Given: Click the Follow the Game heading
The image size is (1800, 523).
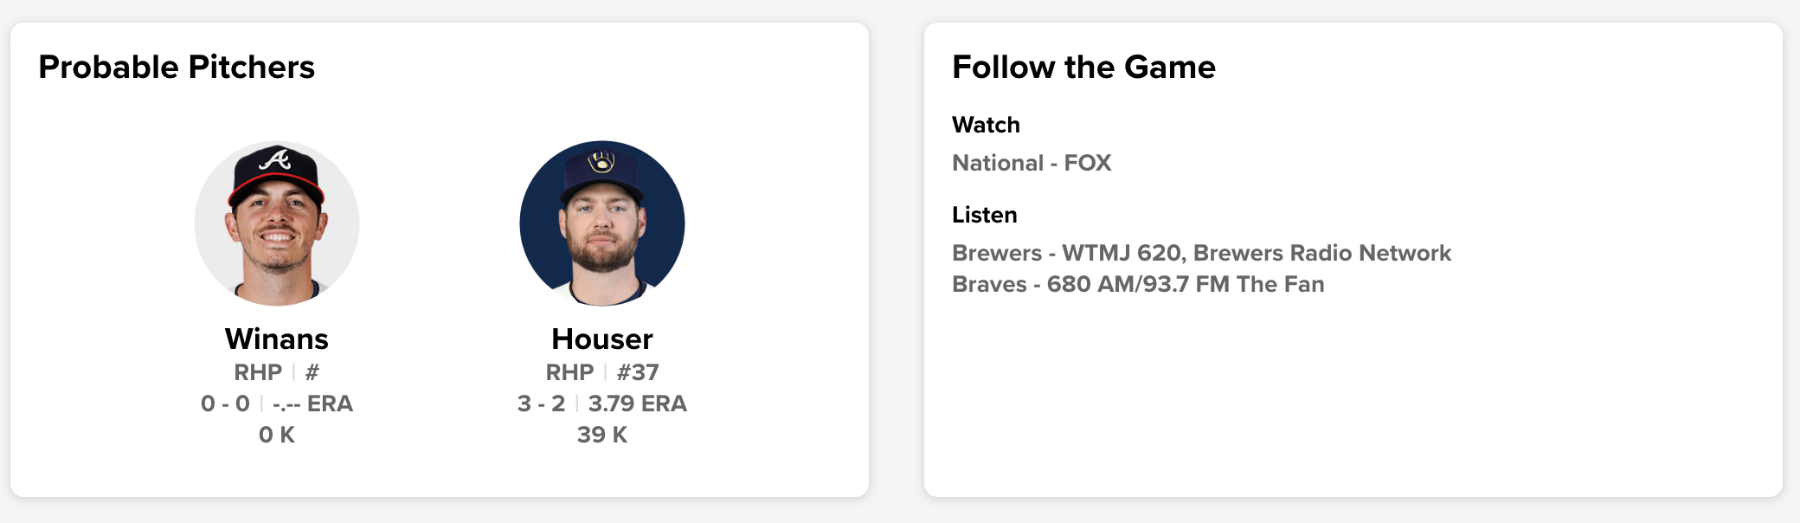Looking at the screenshot, I should 1084,67.
